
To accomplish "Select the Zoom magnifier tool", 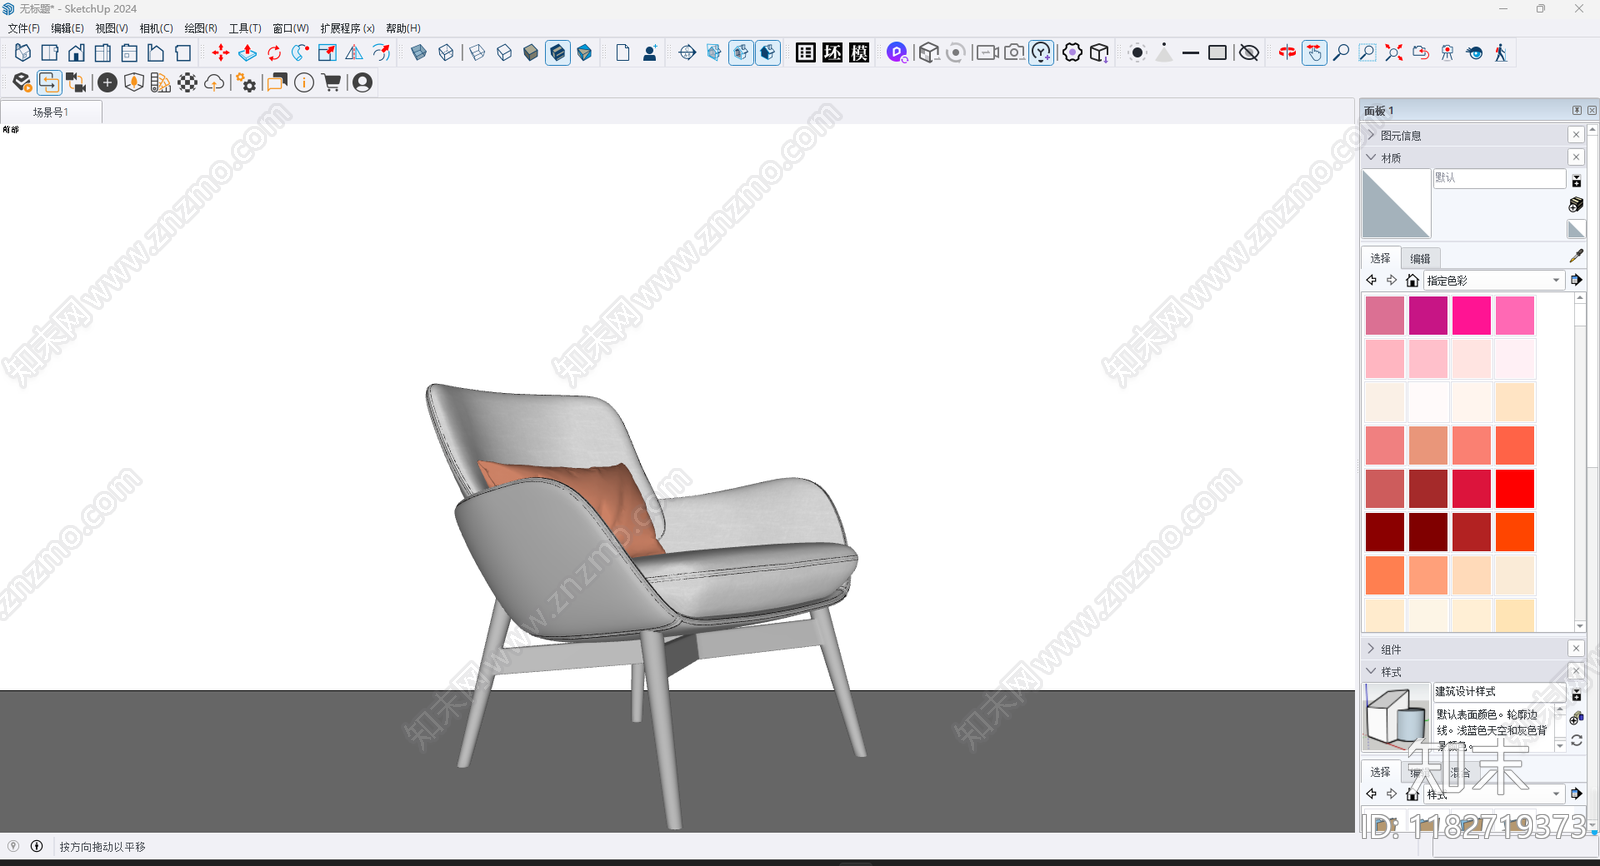I will pos(1341,52).
